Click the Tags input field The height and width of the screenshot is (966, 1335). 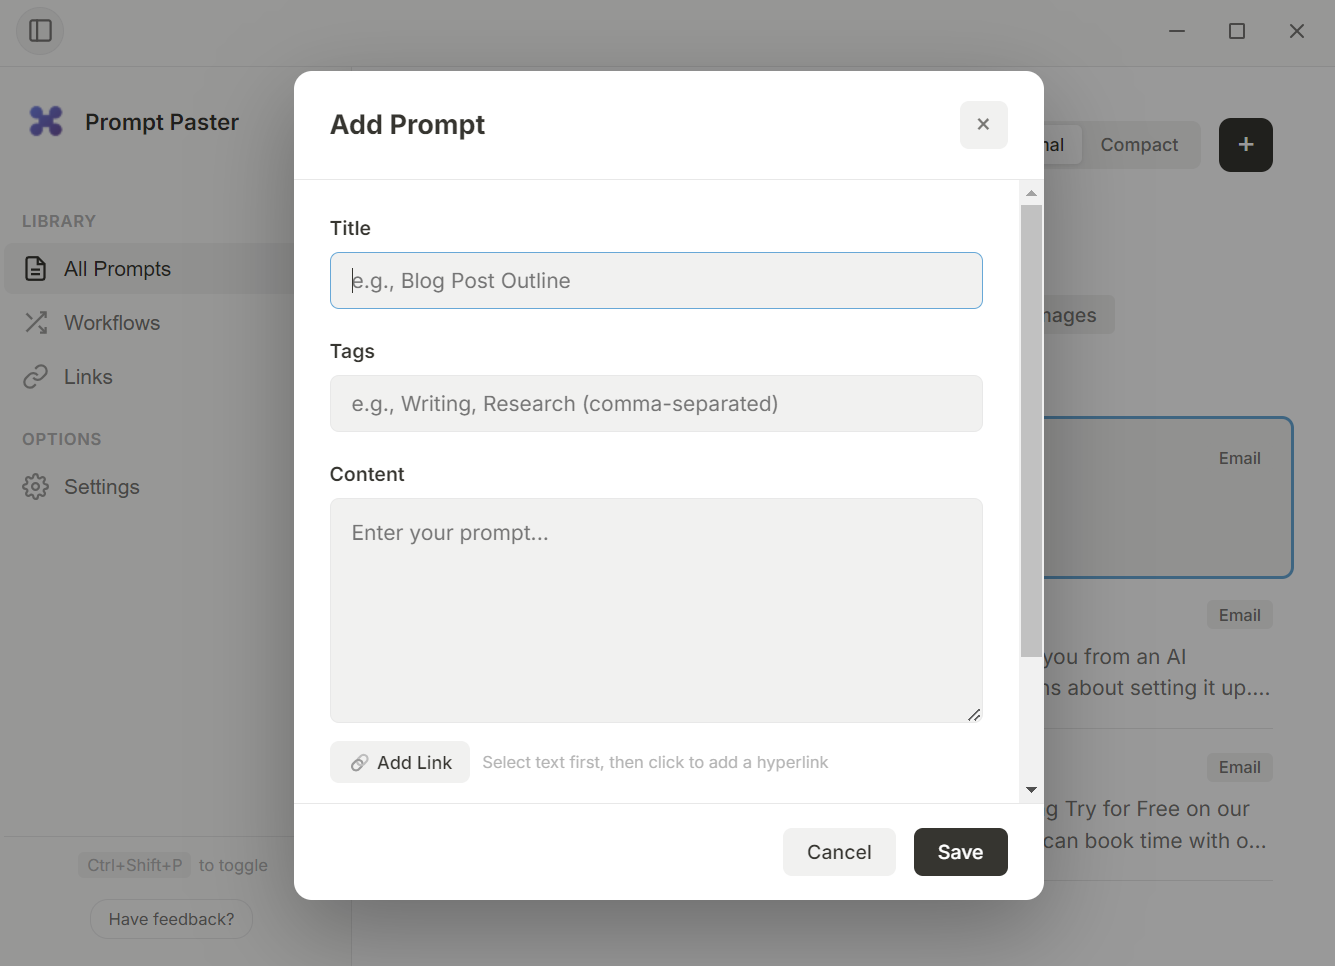(x=656, y=403)
